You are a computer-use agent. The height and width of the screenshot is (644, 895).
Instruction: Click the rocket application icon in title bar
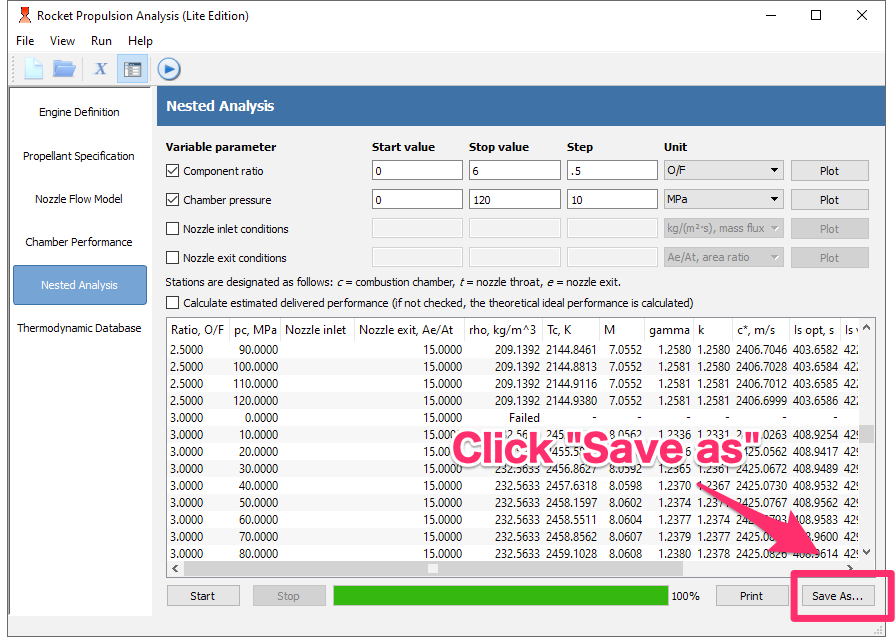coord(24,15)
